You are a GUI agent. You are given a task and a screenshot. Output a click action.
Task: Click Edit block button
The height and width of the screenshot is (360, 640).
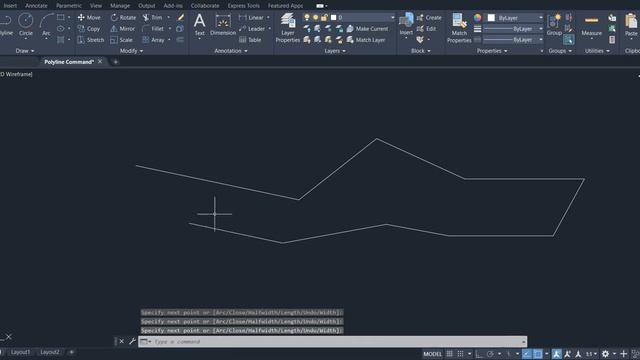pos(426,29)
